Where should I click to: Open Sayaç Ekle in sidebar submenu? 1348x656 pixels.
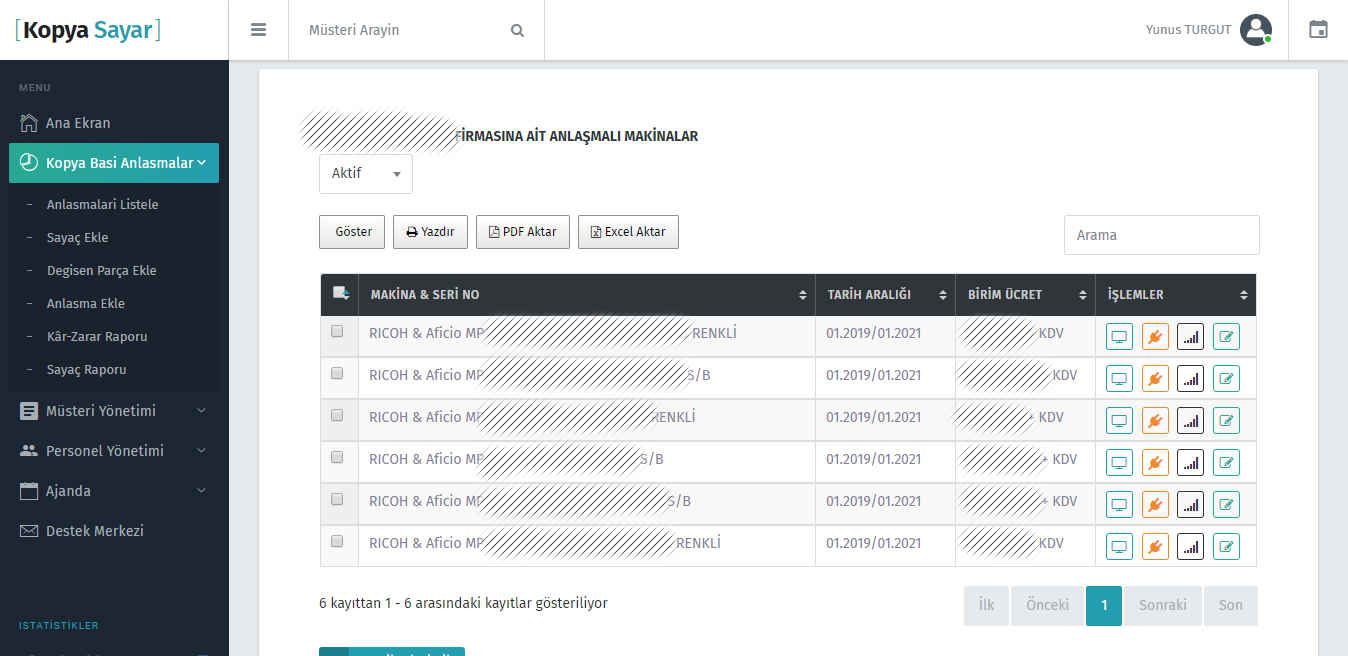77,238
